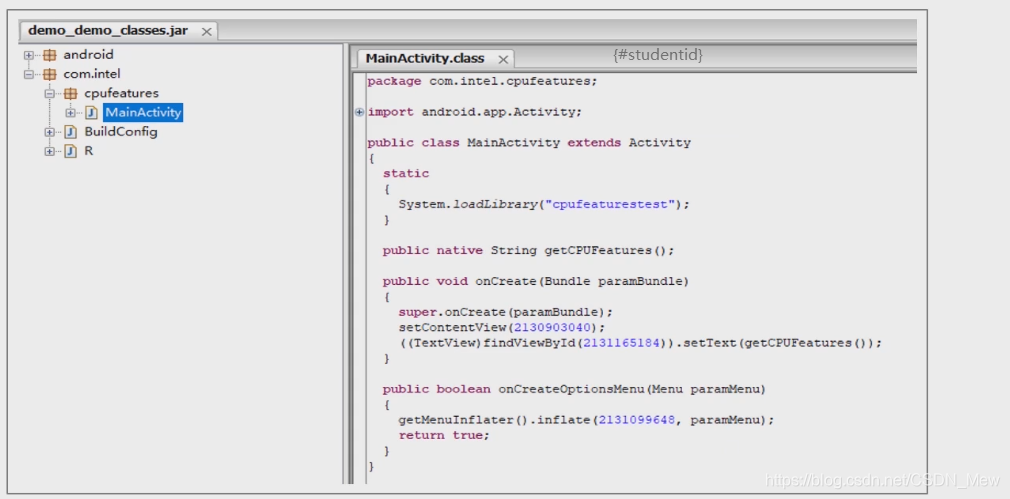
Task: Click the onCreate(Bundle paramBundle) method signature
Action: (536, 281)
